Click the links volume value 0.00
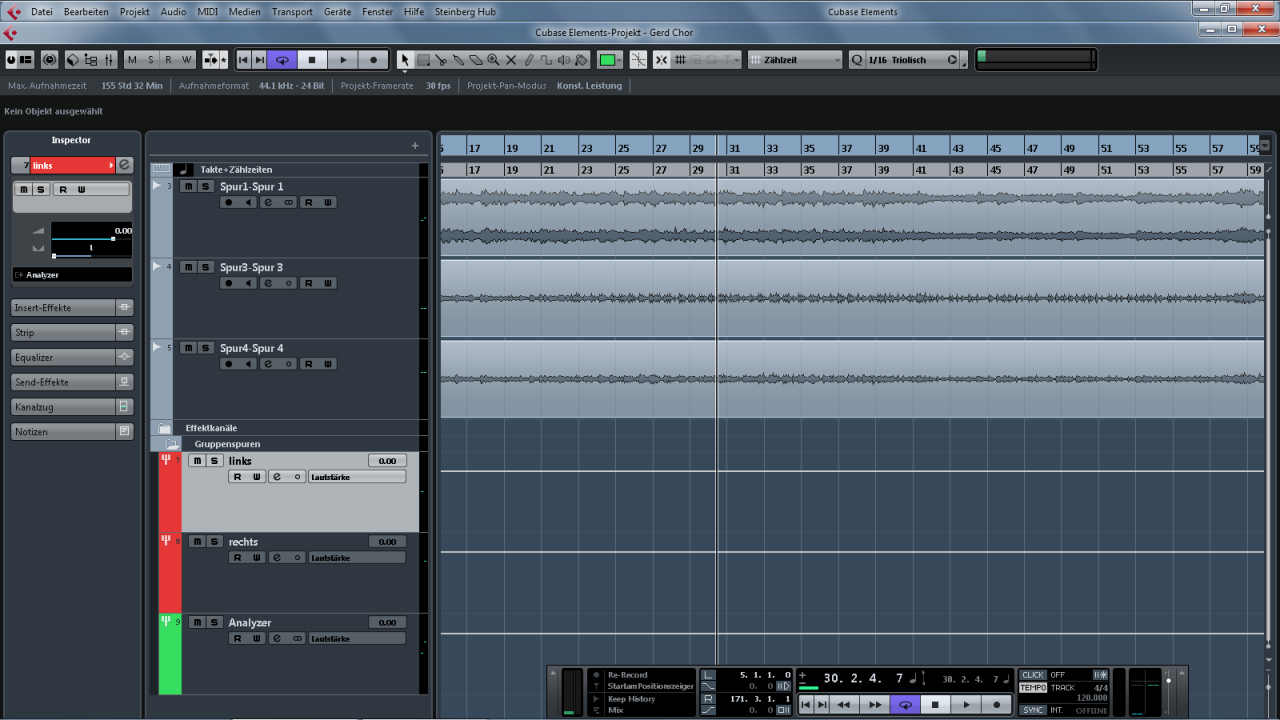Viewport: 1280px width, 720px height. (x=387, y=461)
